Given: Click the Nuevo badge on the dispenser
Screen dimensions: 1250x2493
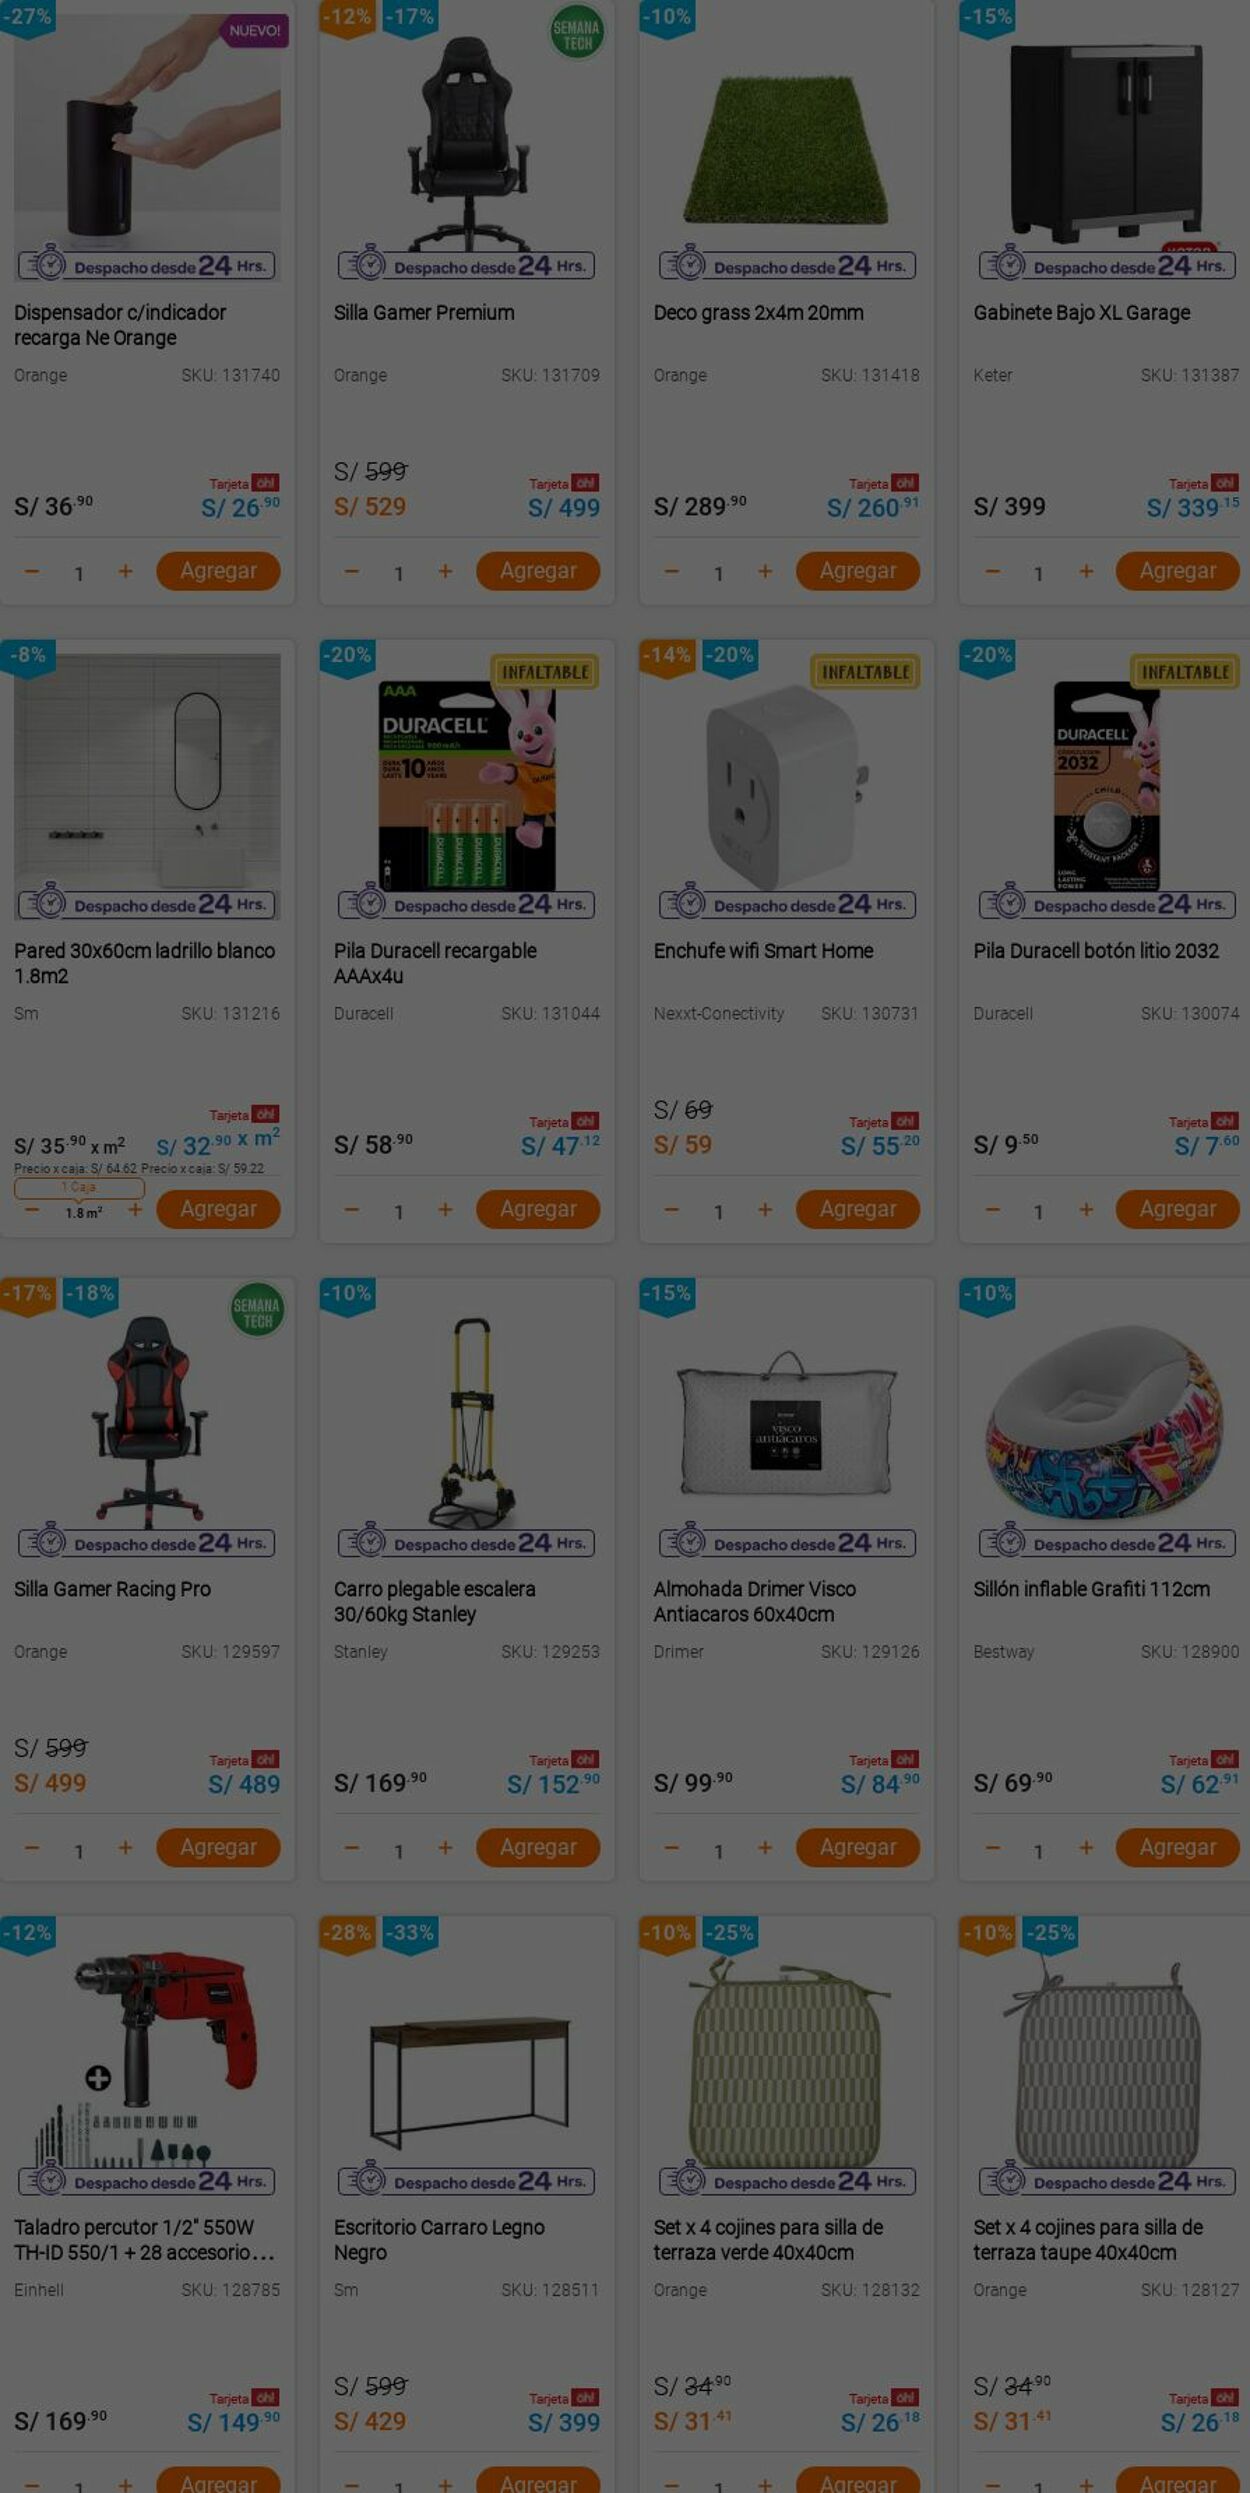Looking at the screenshot, I should click(x=254, y=31).
